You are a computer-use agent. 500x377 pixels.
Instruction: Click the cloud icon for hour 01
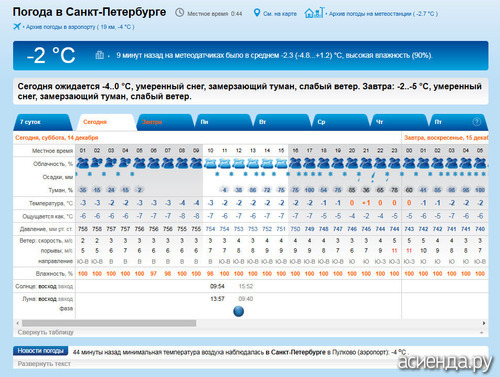click(83, 163)
